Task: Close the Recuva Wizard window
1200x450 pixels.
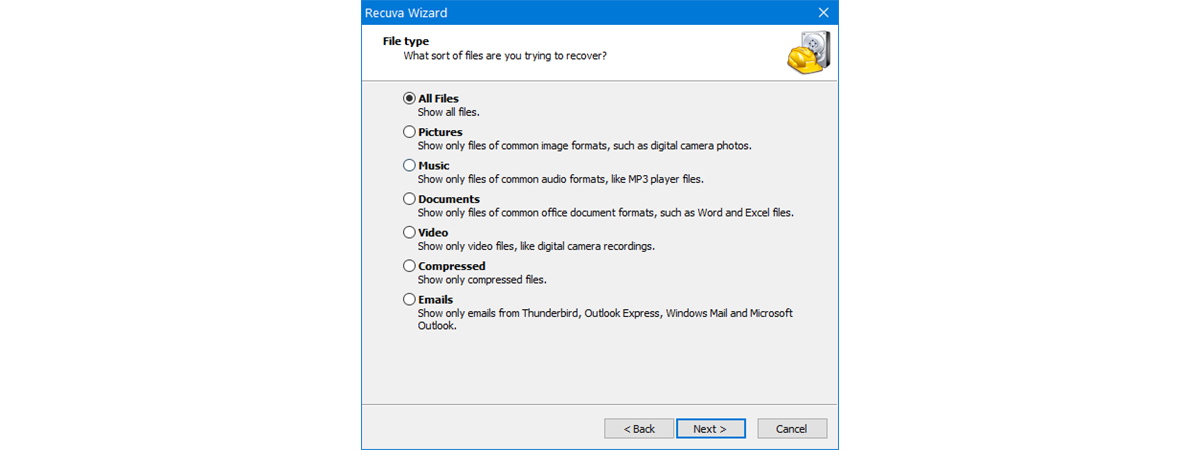Action: [x=823, y=13]
